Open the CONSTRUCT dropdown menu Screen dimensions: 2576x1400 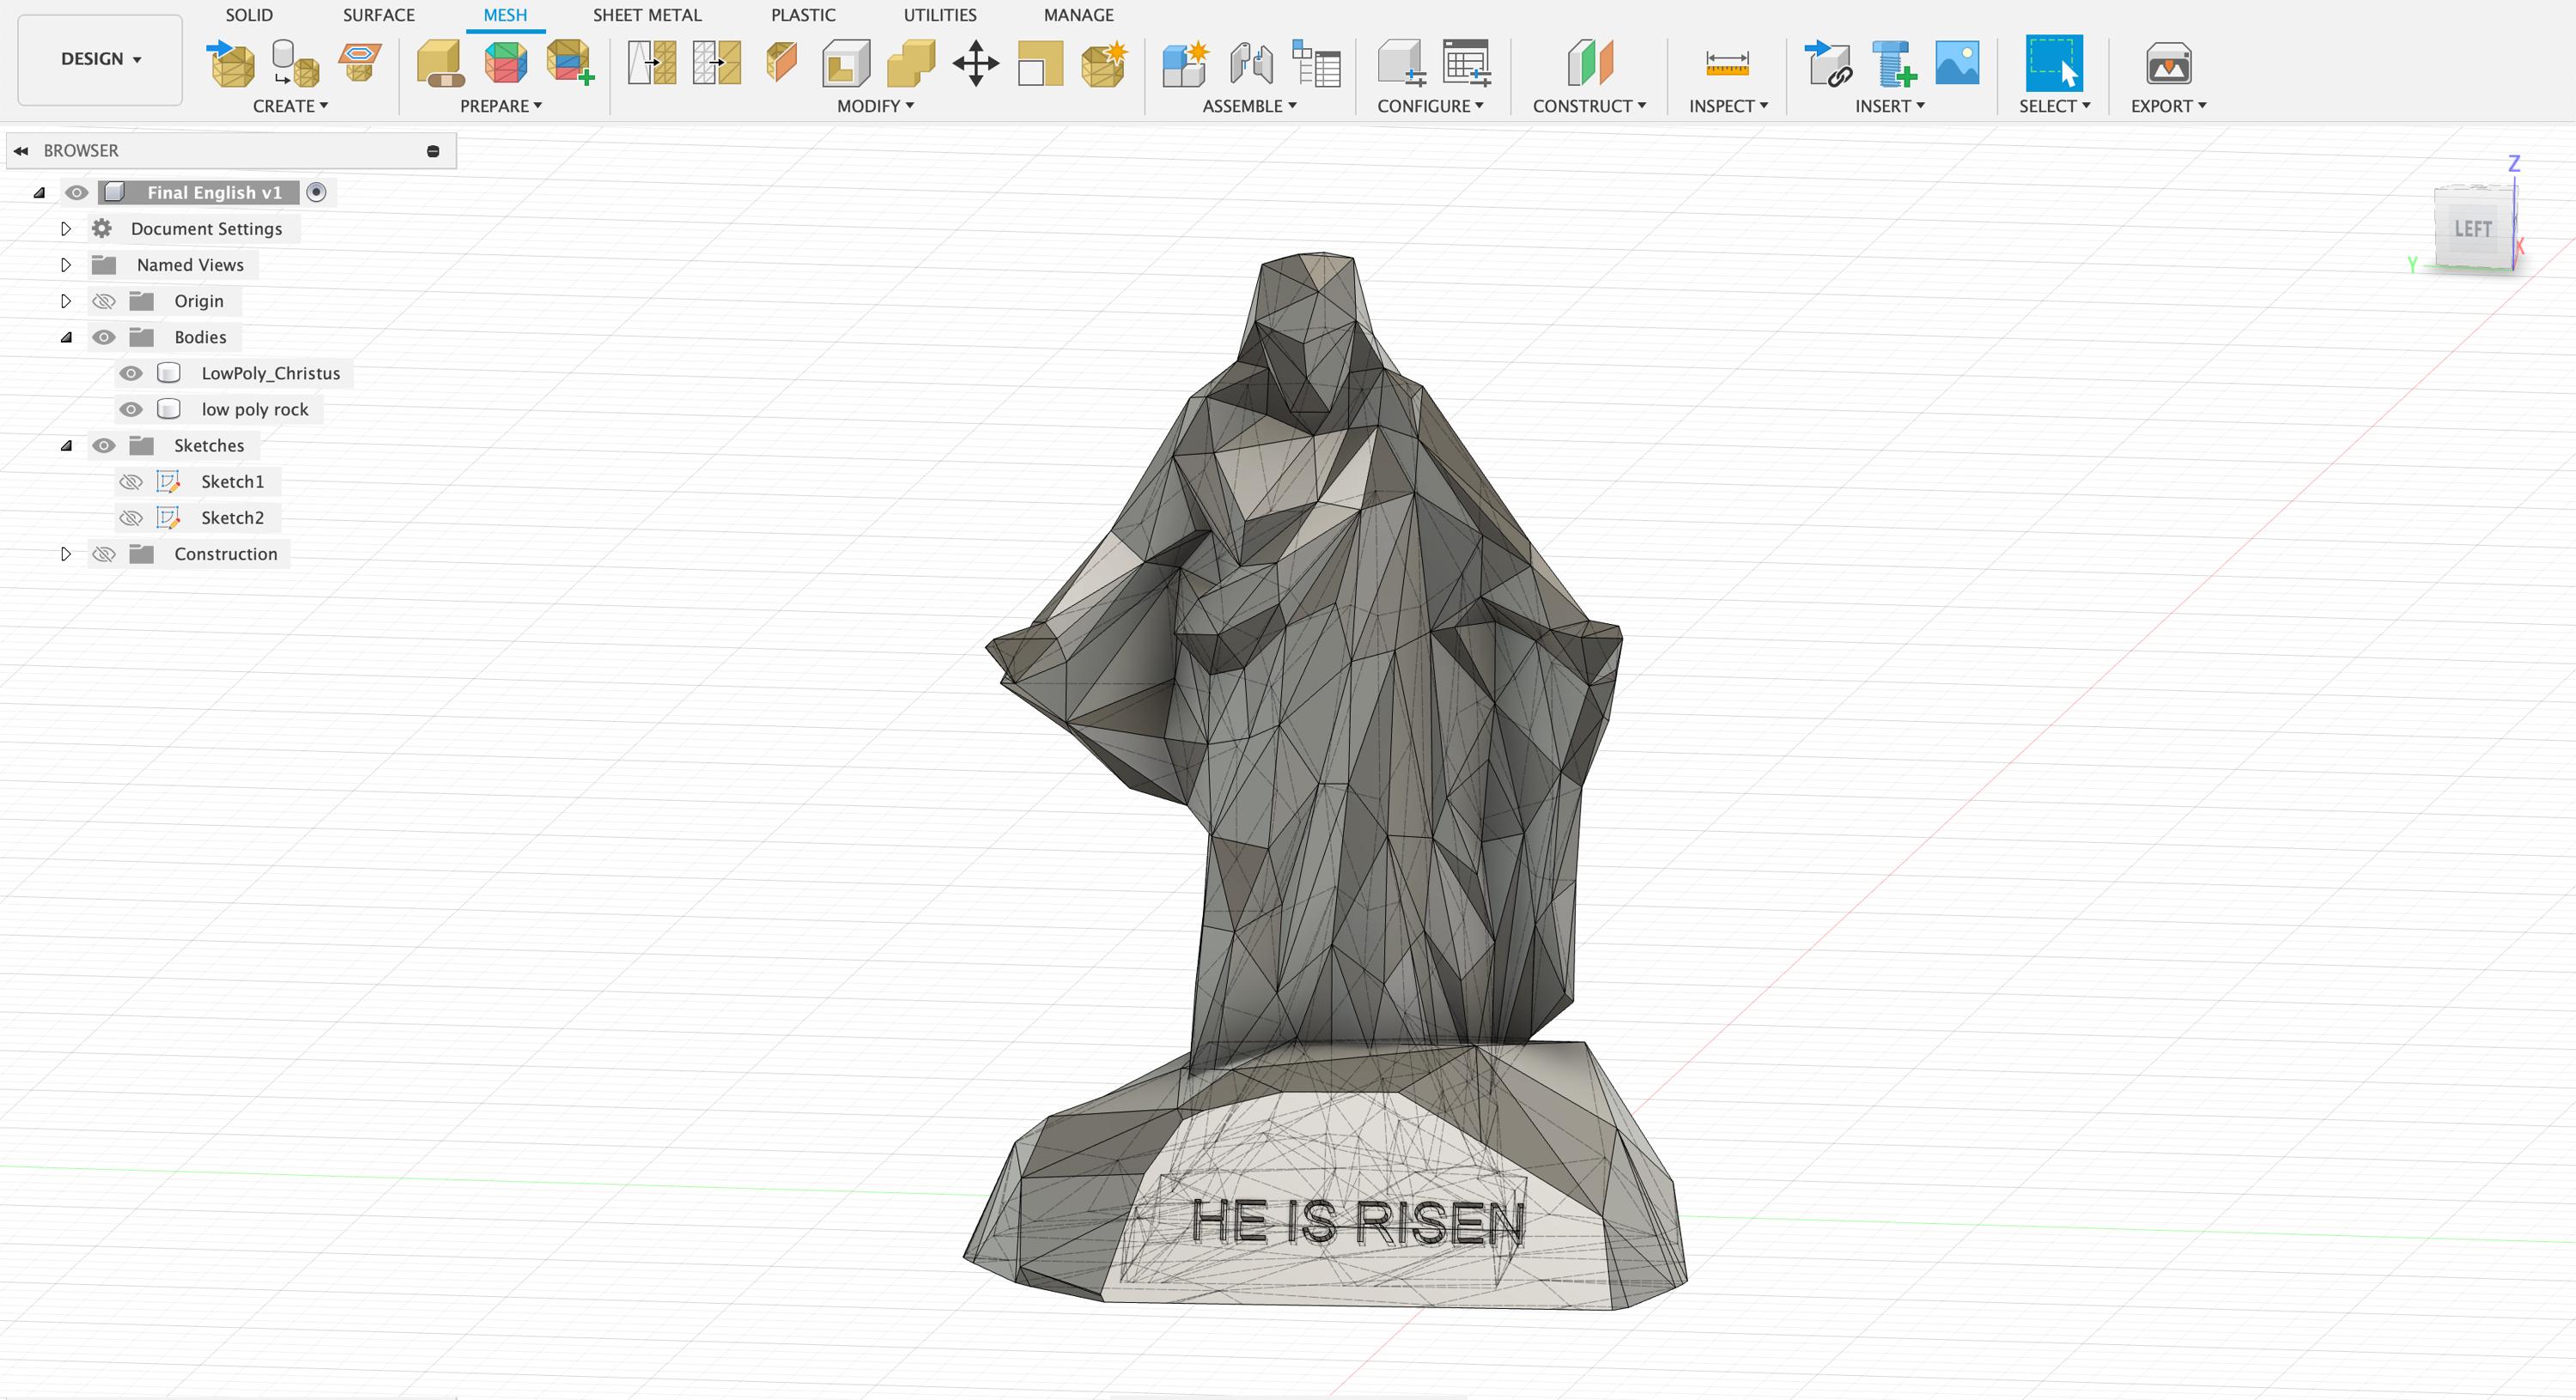(1589, 106)
